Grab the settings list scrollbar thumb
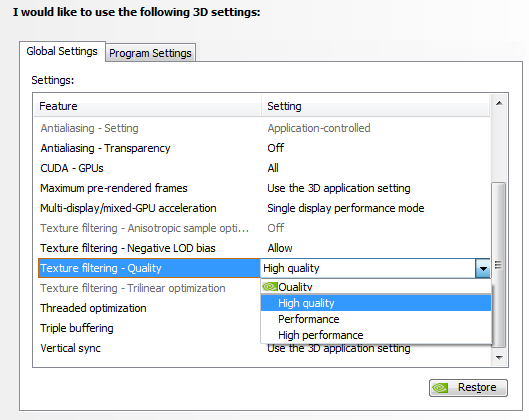 (499, 265)
